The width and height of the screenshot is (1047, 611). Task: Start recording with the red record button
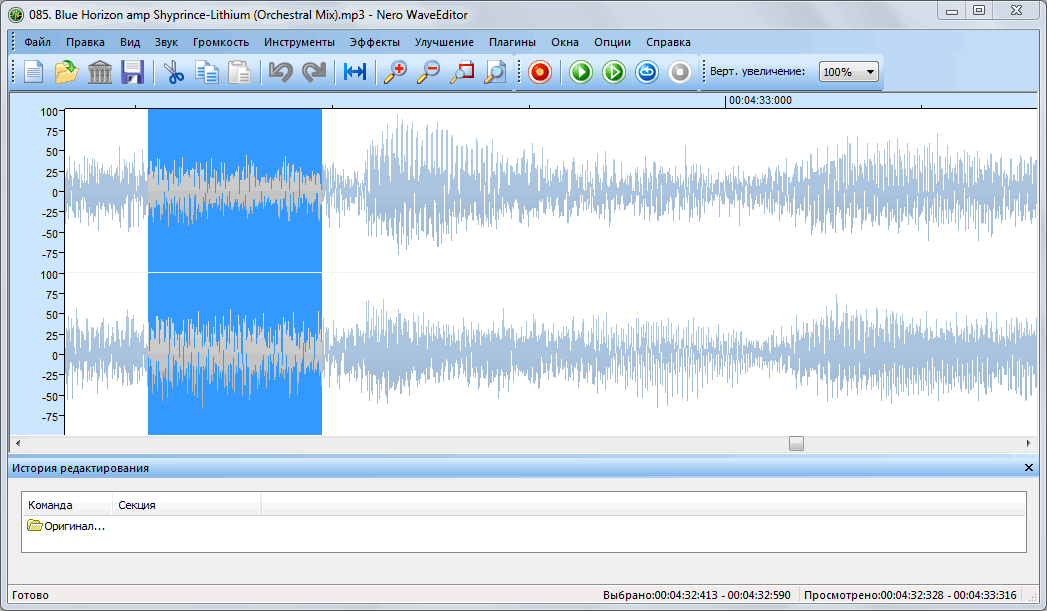pos(540,72)
